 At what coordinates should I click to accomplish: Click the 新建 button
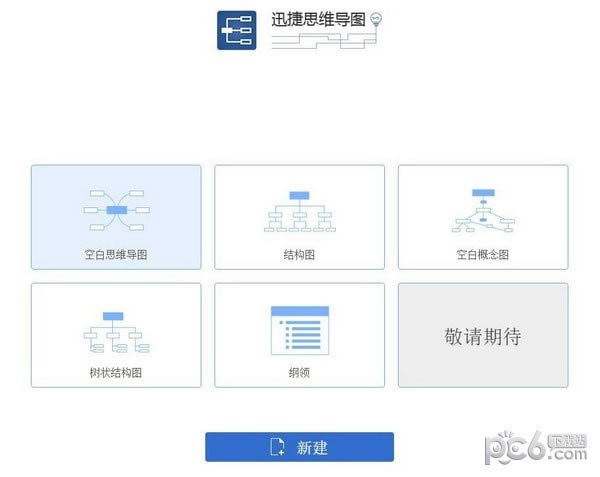click(x=300, y=447)
